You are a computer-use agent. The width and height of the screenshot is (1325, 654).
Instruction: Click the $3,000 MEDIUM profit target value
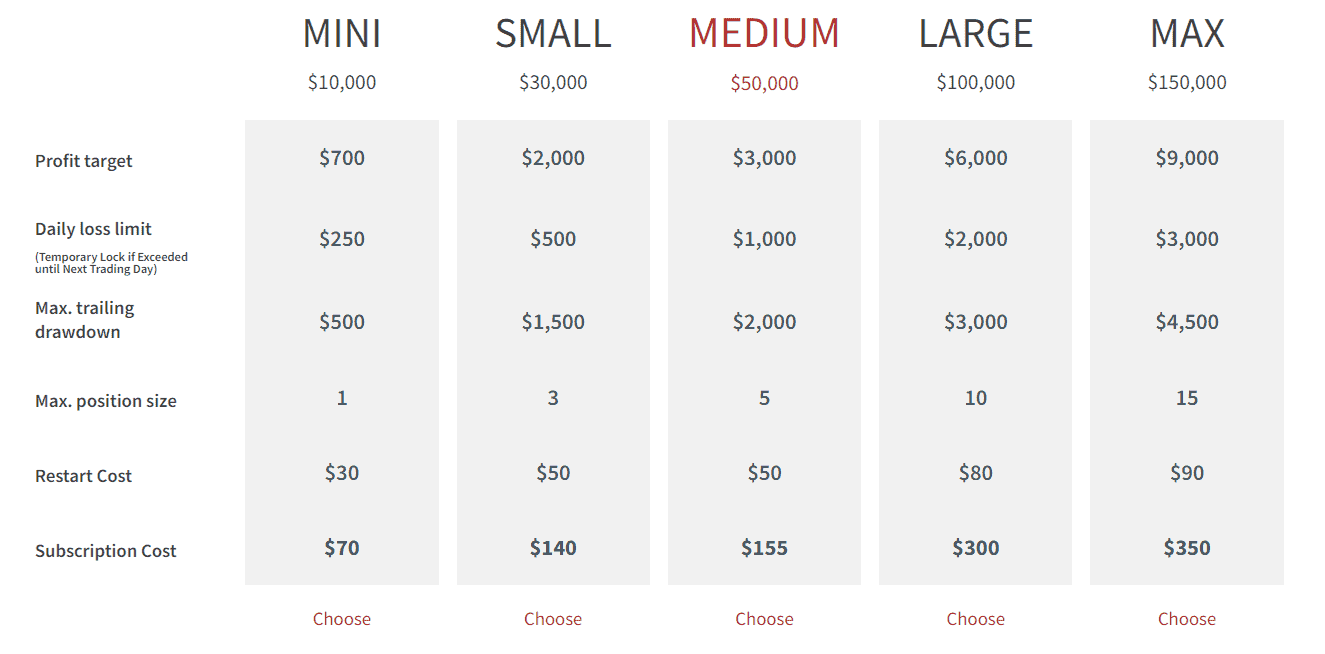(x=764, y=157)
